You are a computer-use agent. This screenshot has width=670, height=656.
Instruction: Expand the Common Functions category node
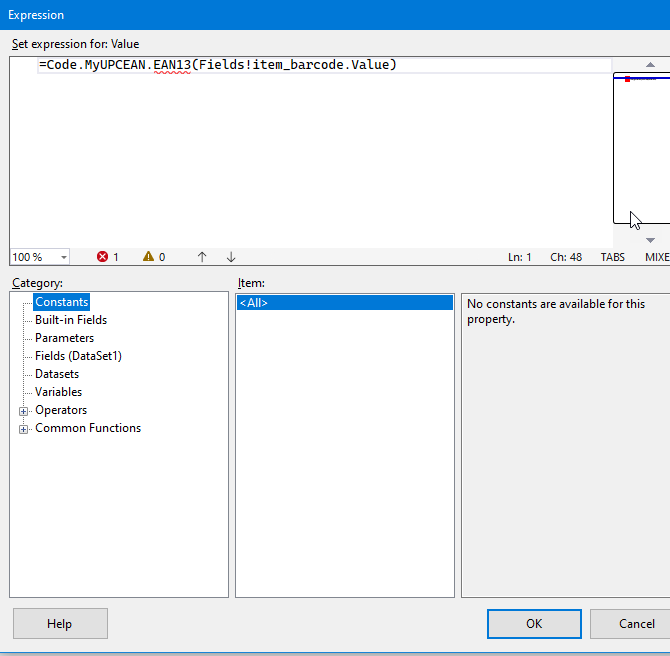coord(24,429)
